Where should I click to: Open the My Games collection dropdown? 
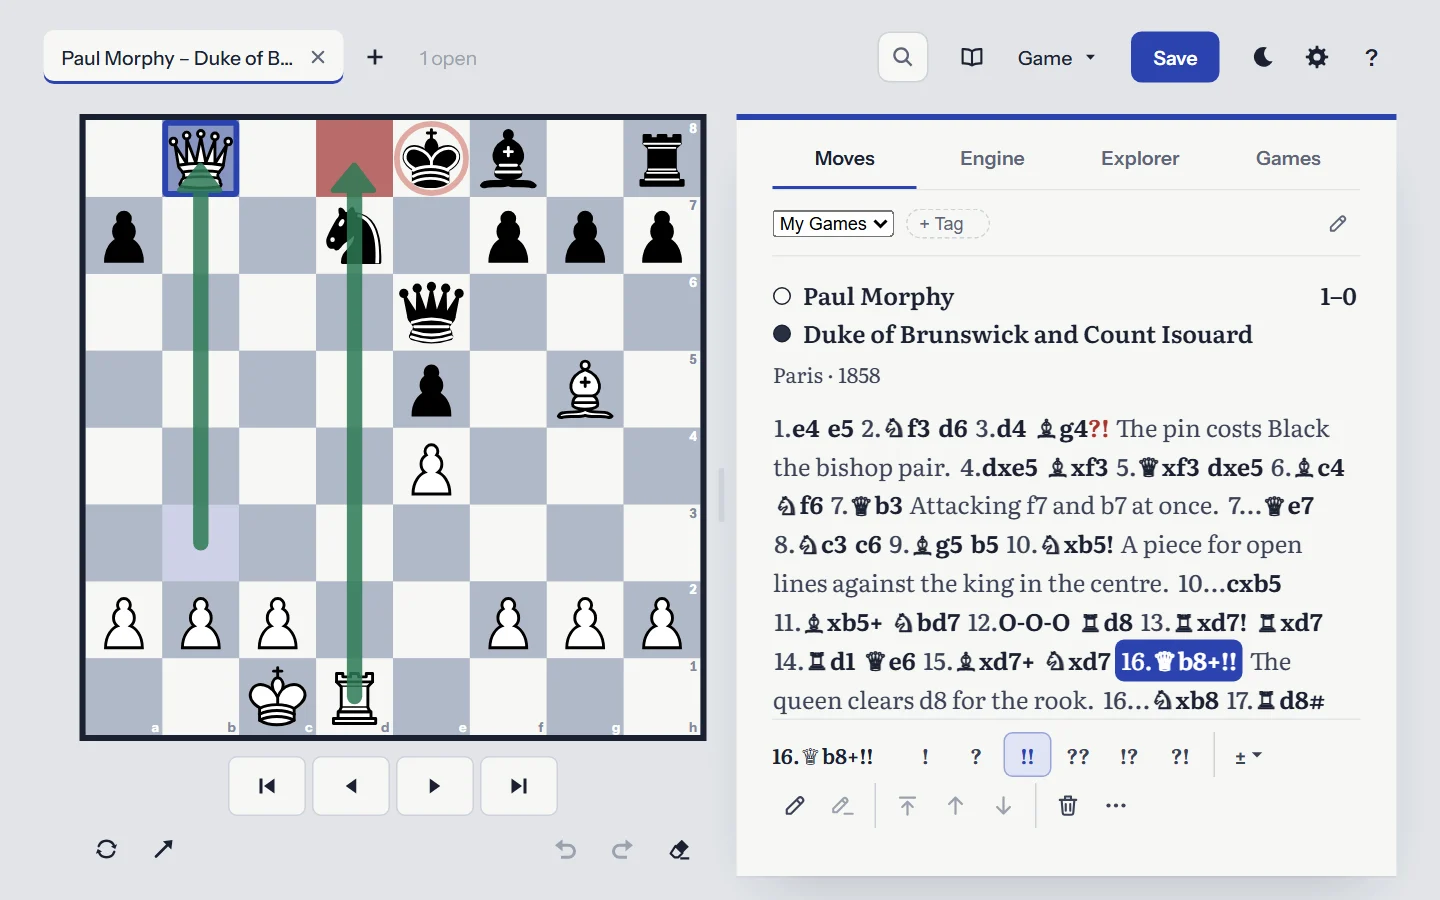(833, 224)
